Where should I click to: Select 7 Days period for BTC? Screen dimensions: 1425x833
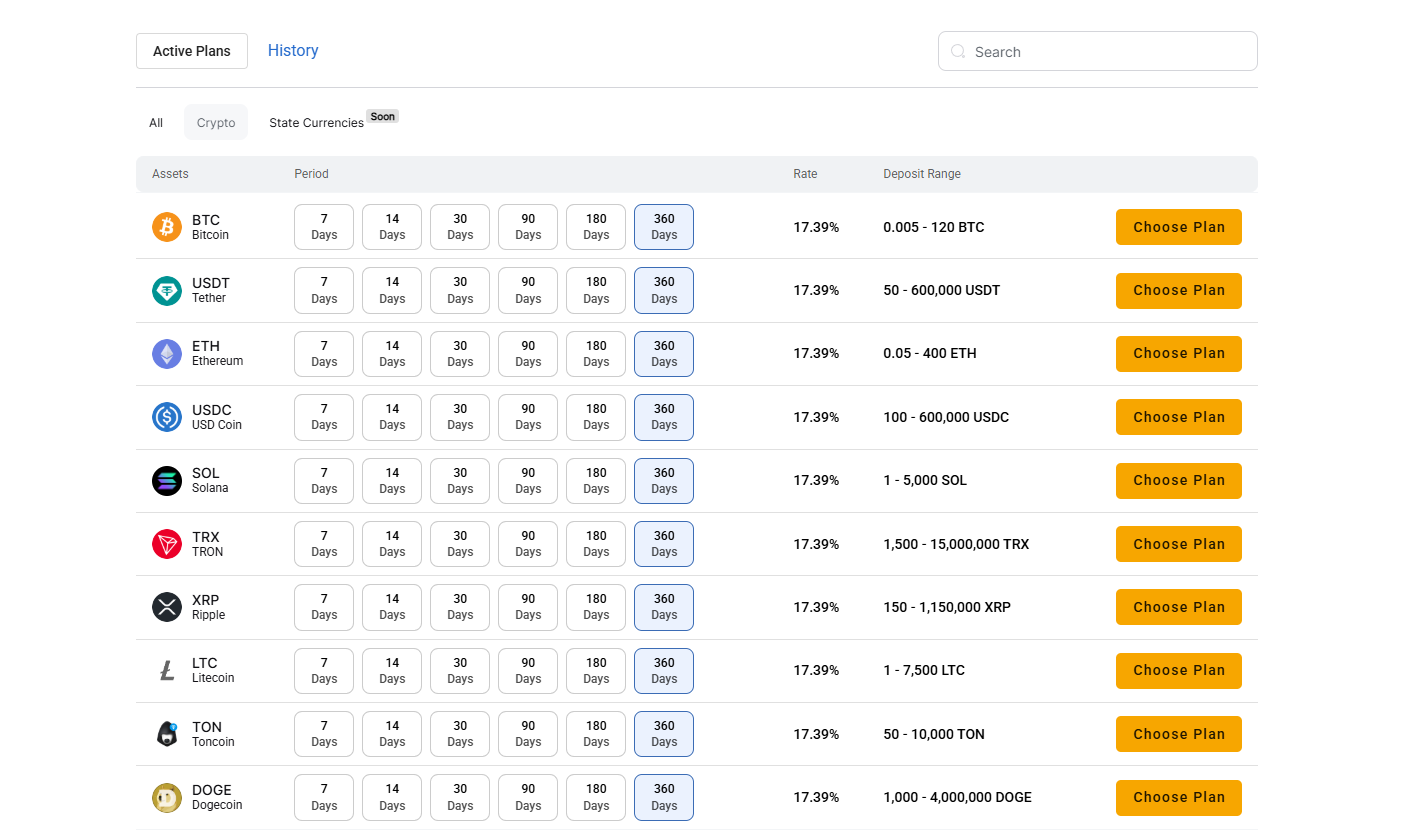(324, 227)
